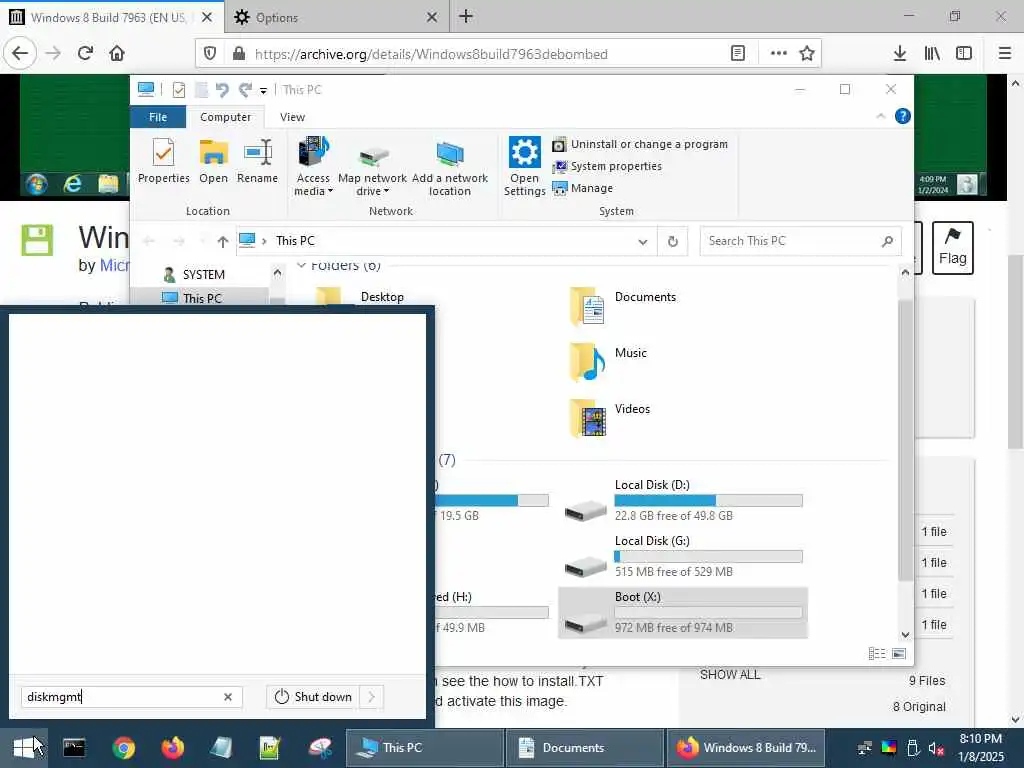The height and width of the screenshot is (768, 1024).
Task: Toggle Firefox reader view
Action: pos(738,54)
